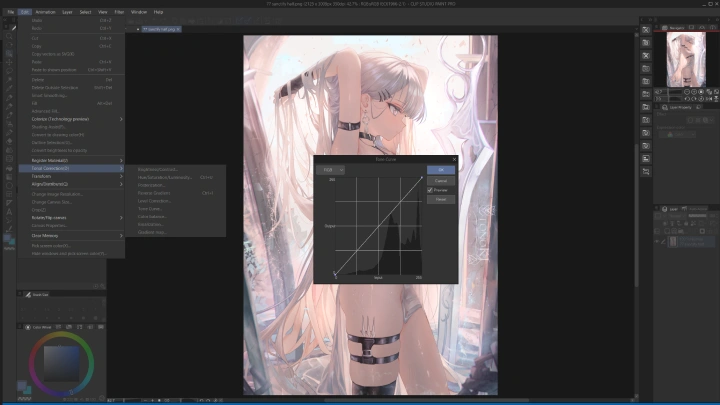Choose Hue/Saturation/Luminosity in the submenu
Viewport: 720px width, 405px height.
[x=165, y=177]
